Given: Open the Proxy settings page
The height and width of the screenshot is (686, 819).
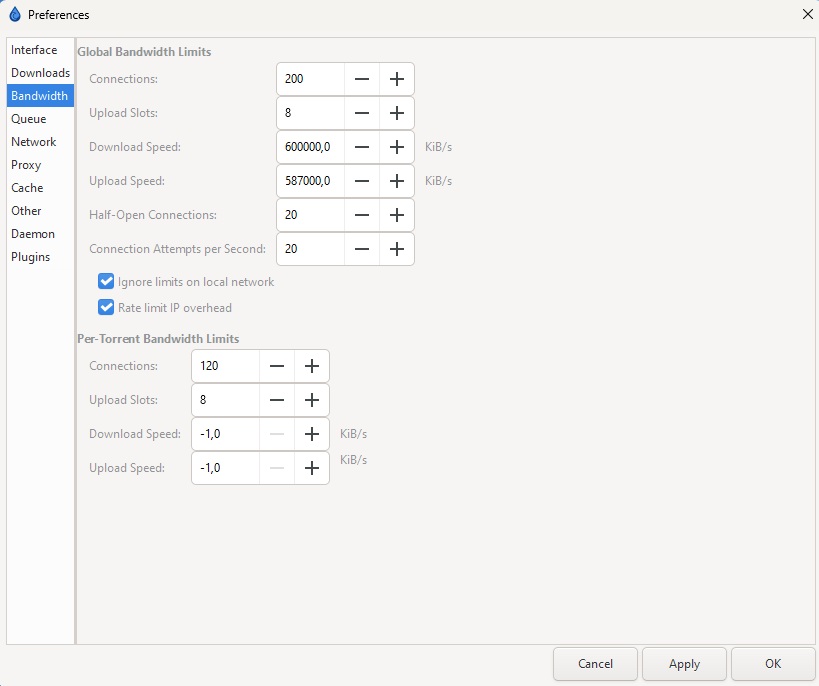Looking at the screenshot, I should tap(40, 165).
